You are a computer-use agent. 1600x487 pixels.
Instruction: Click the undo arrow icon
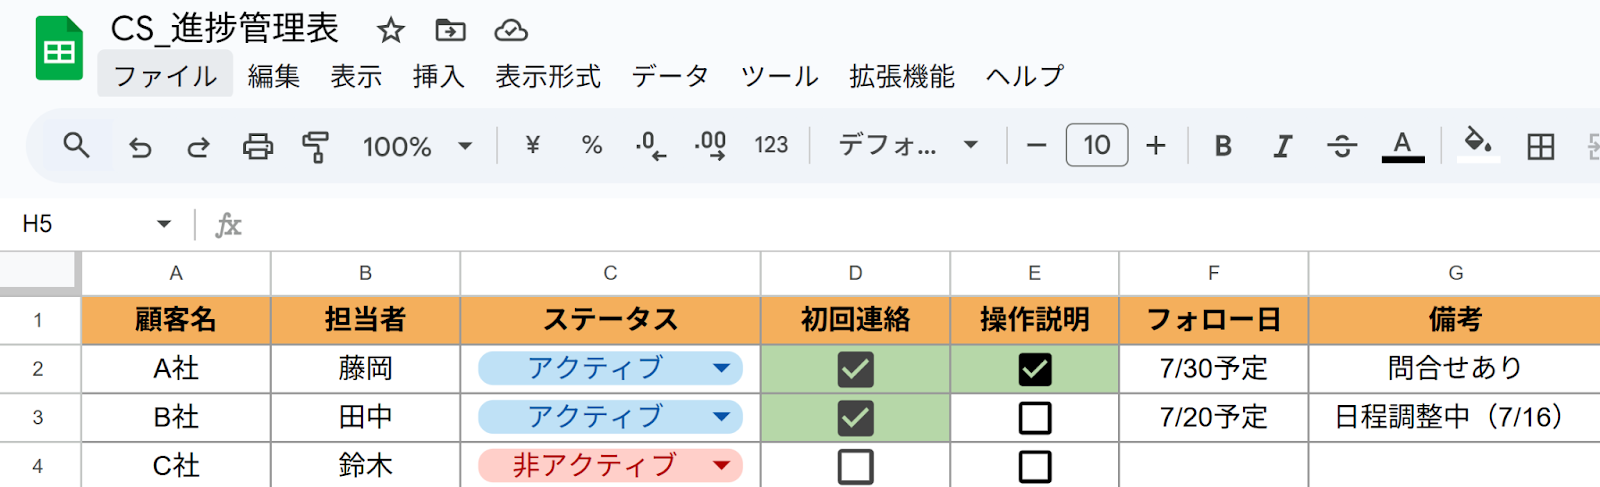pyautogui.click(x=140, y=147)
